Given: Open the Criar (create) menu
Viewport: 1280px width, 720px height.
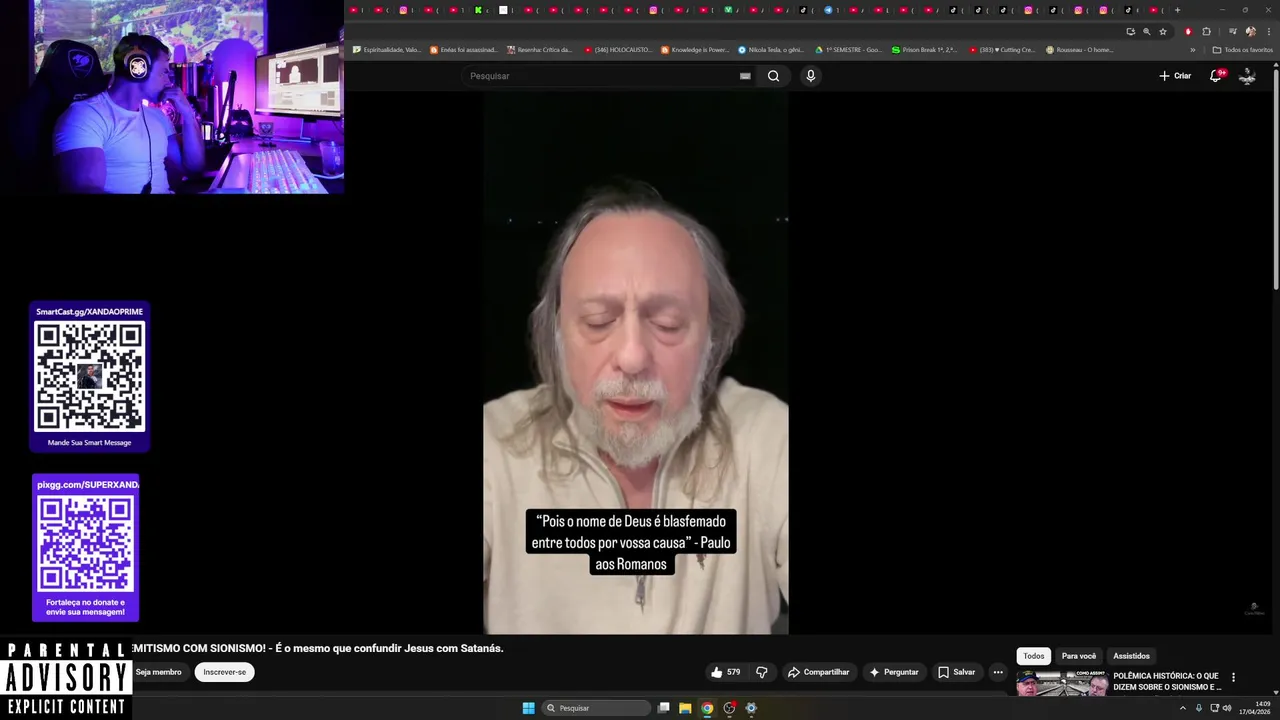Looking at the screenshot, I should point(1175,76).
